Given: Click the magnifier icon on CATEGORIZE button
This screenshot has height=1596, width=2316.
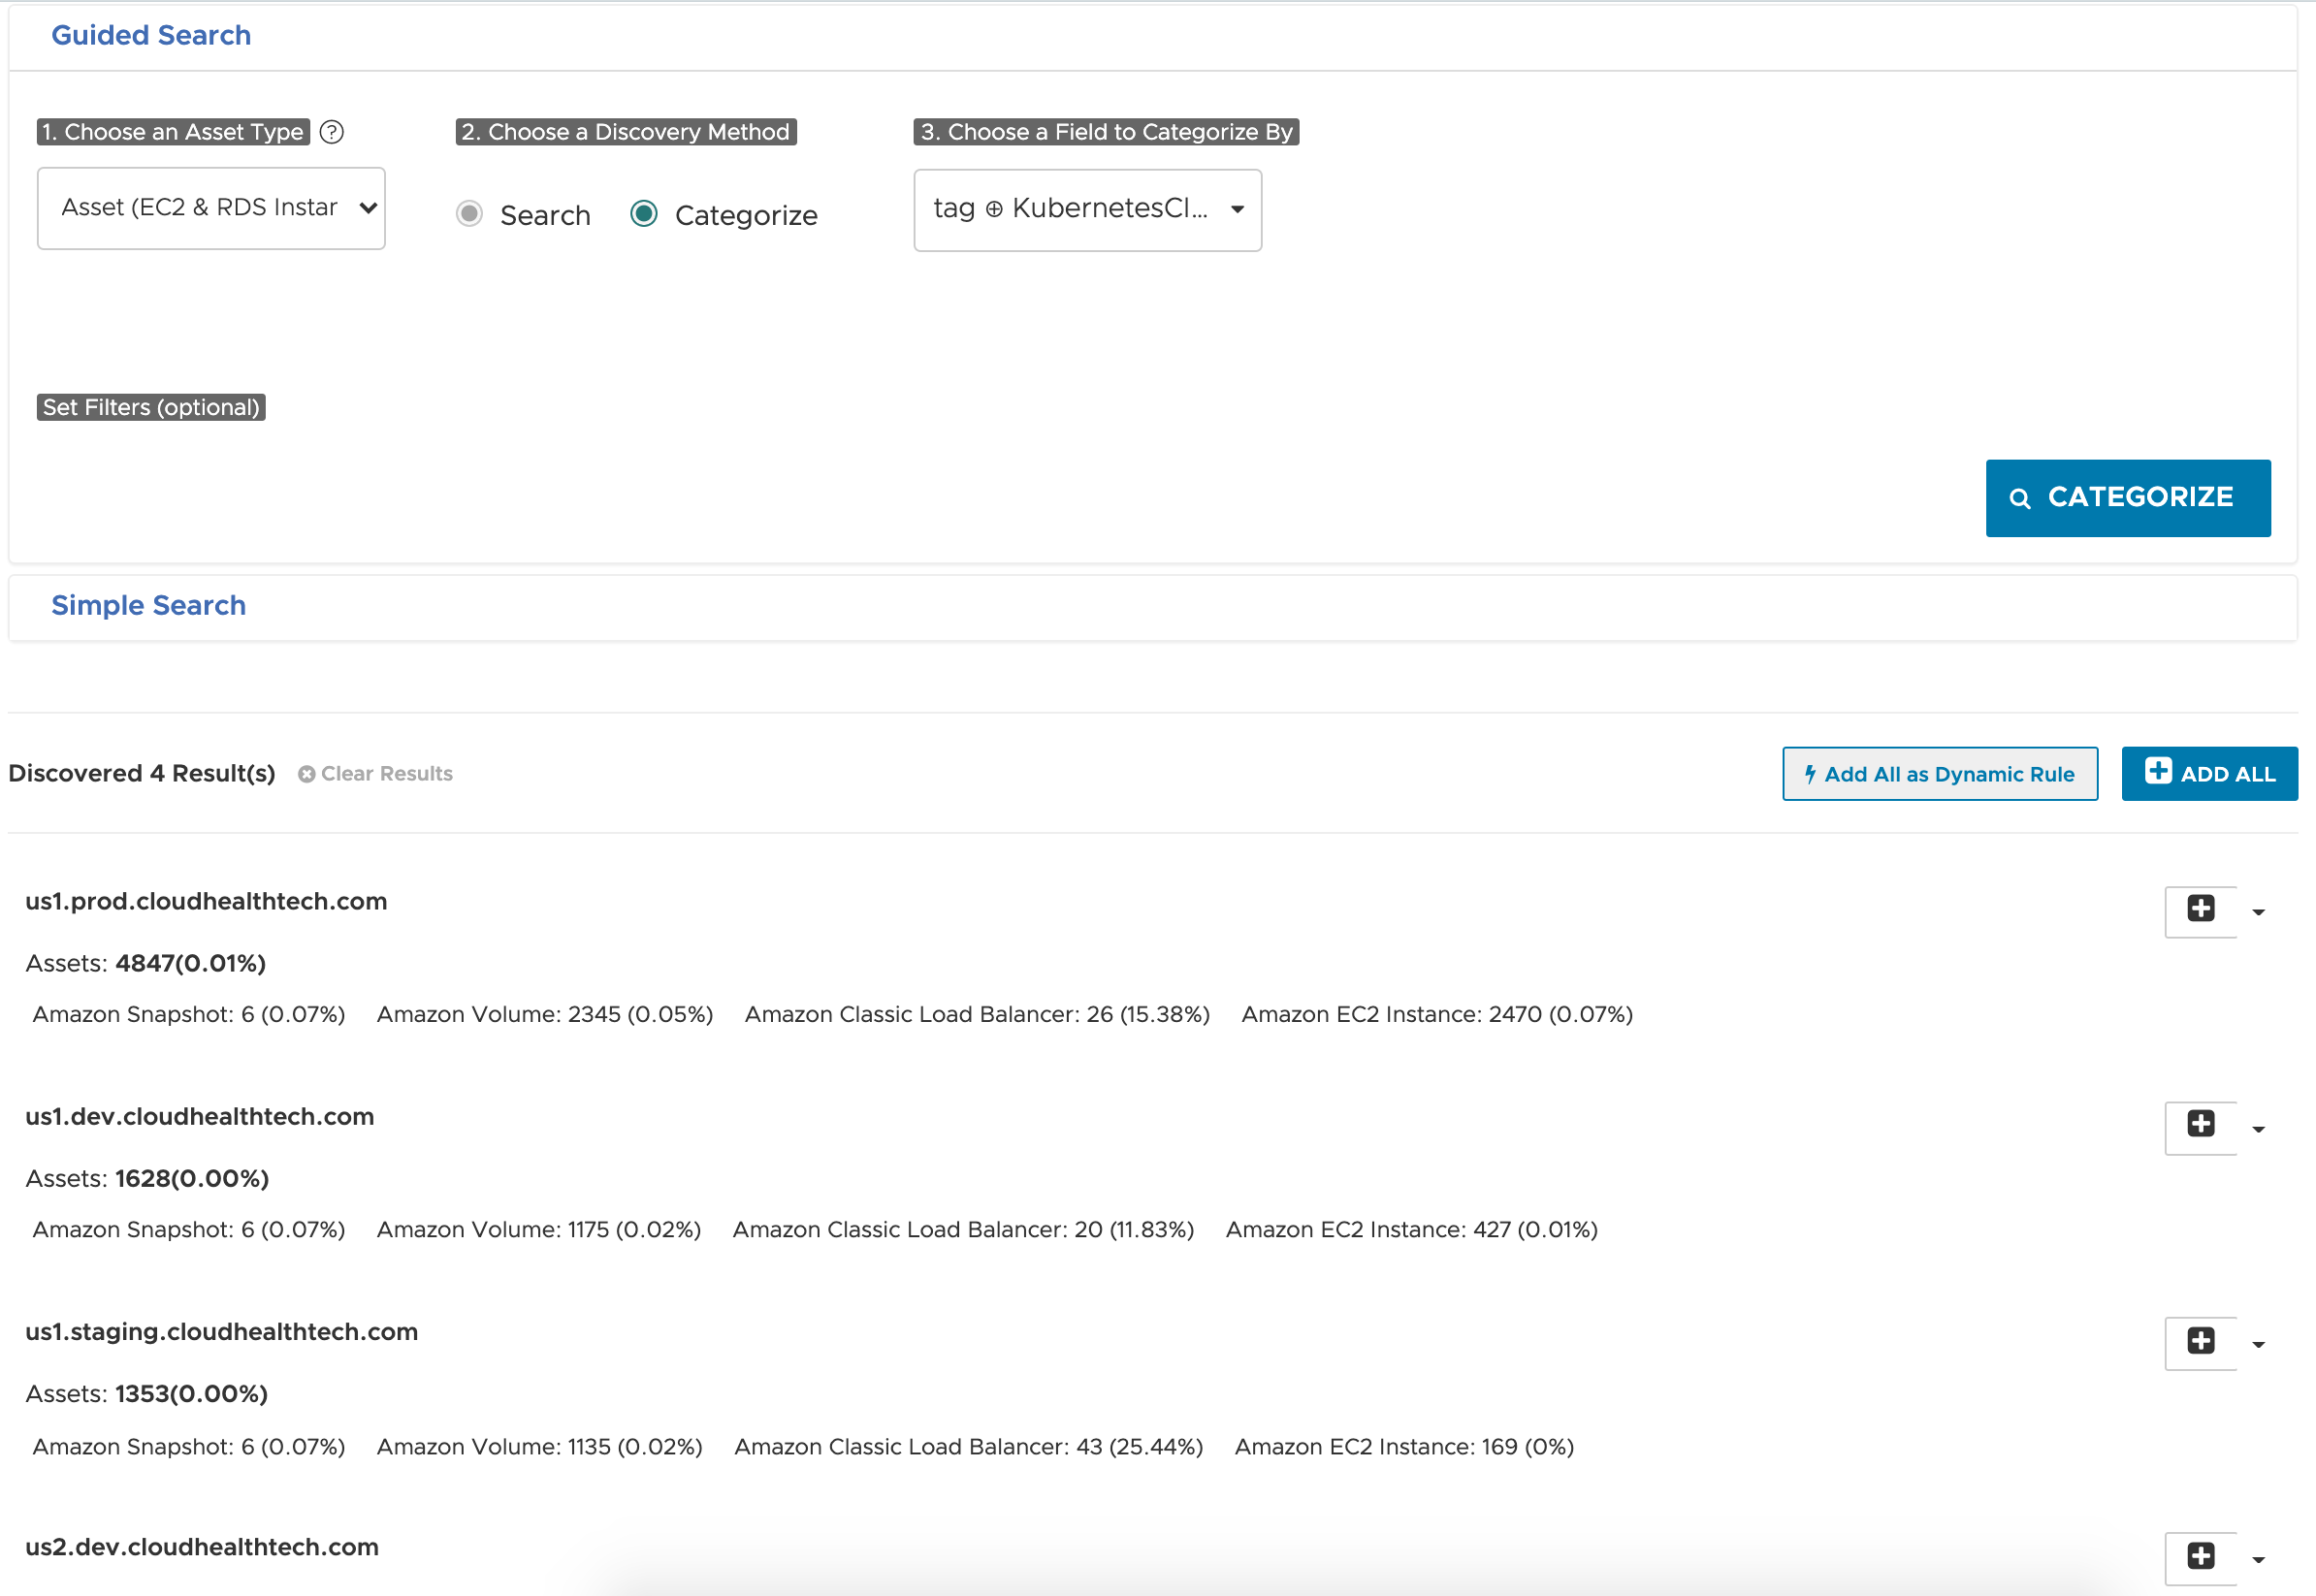Looking at the screenshot, I should (2018, 499).
